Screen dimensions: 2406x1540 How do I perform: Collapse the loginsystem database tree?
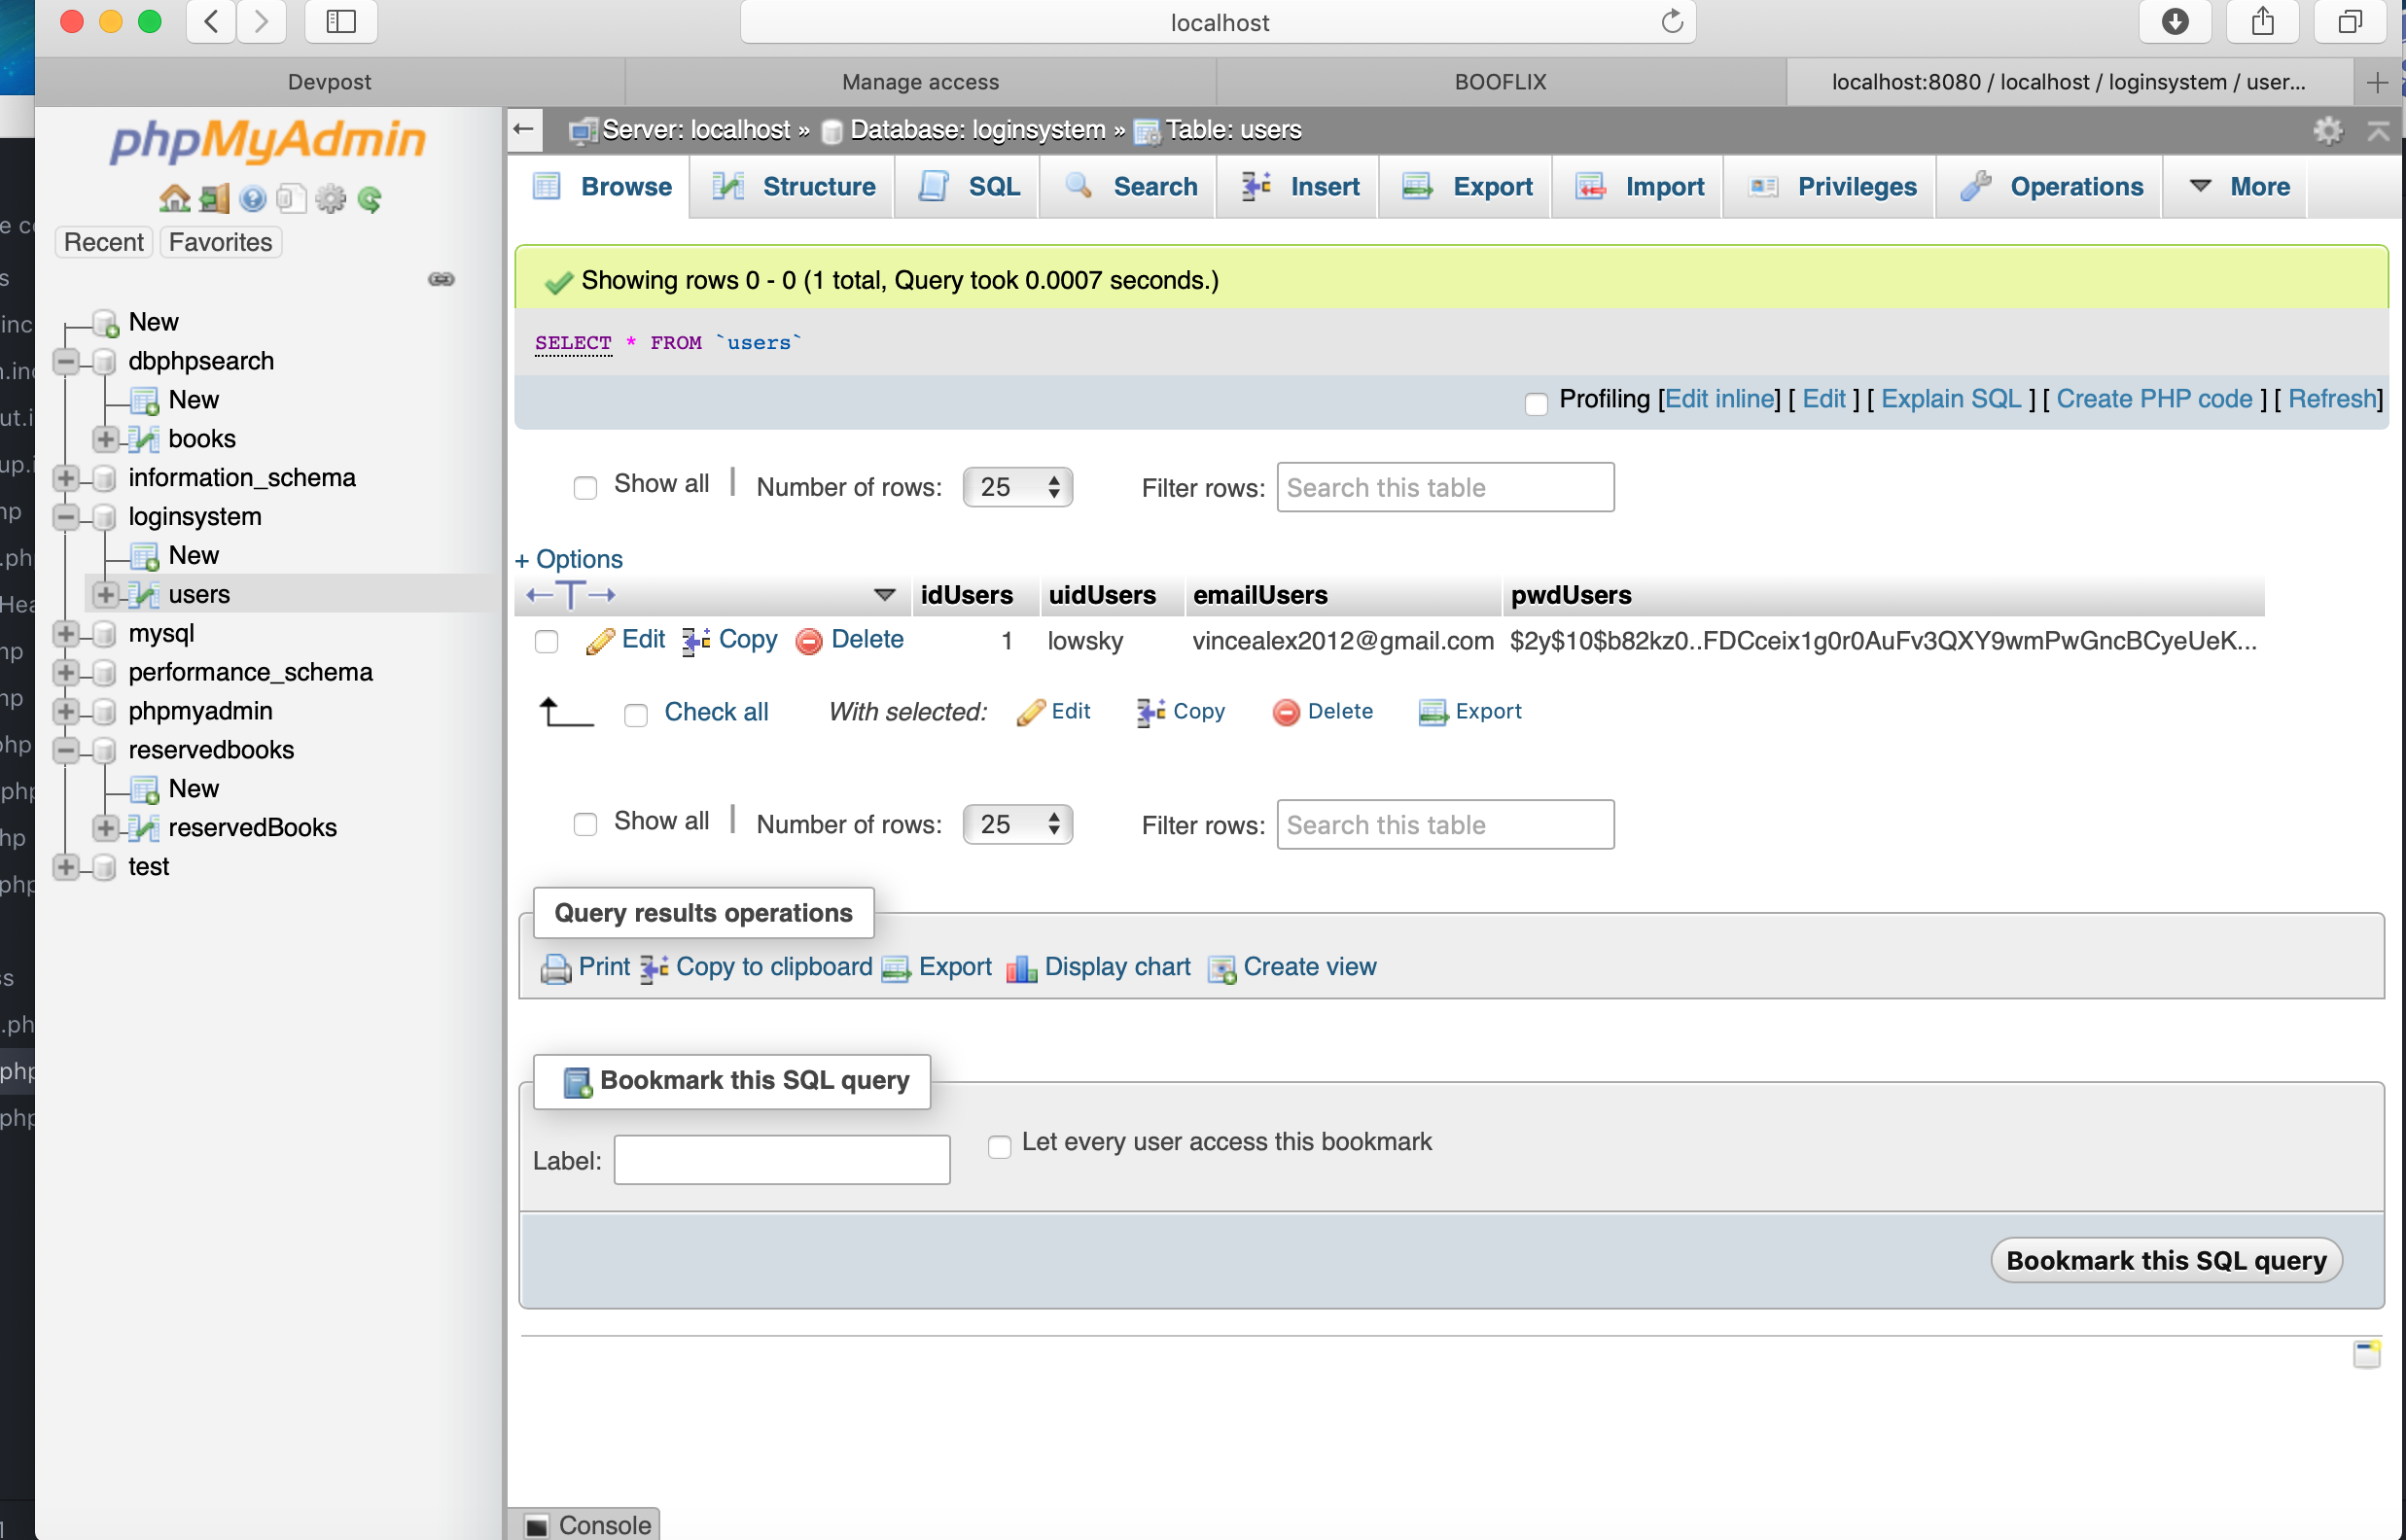coord(66,517)
